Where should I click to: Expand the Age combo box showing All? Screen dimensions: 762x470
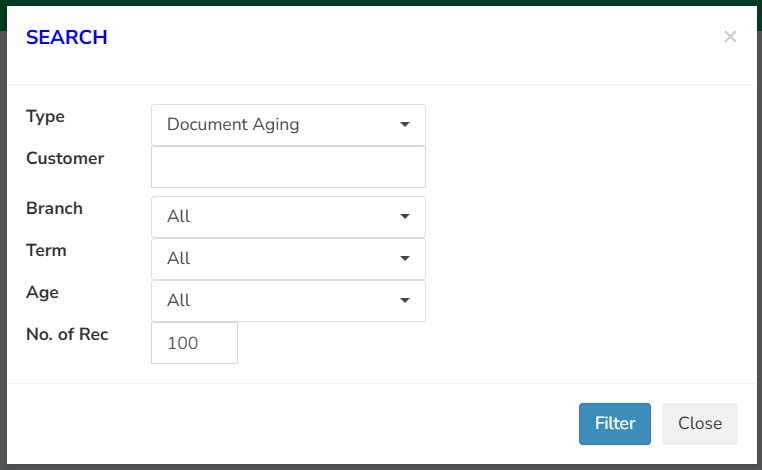(288, 301)
